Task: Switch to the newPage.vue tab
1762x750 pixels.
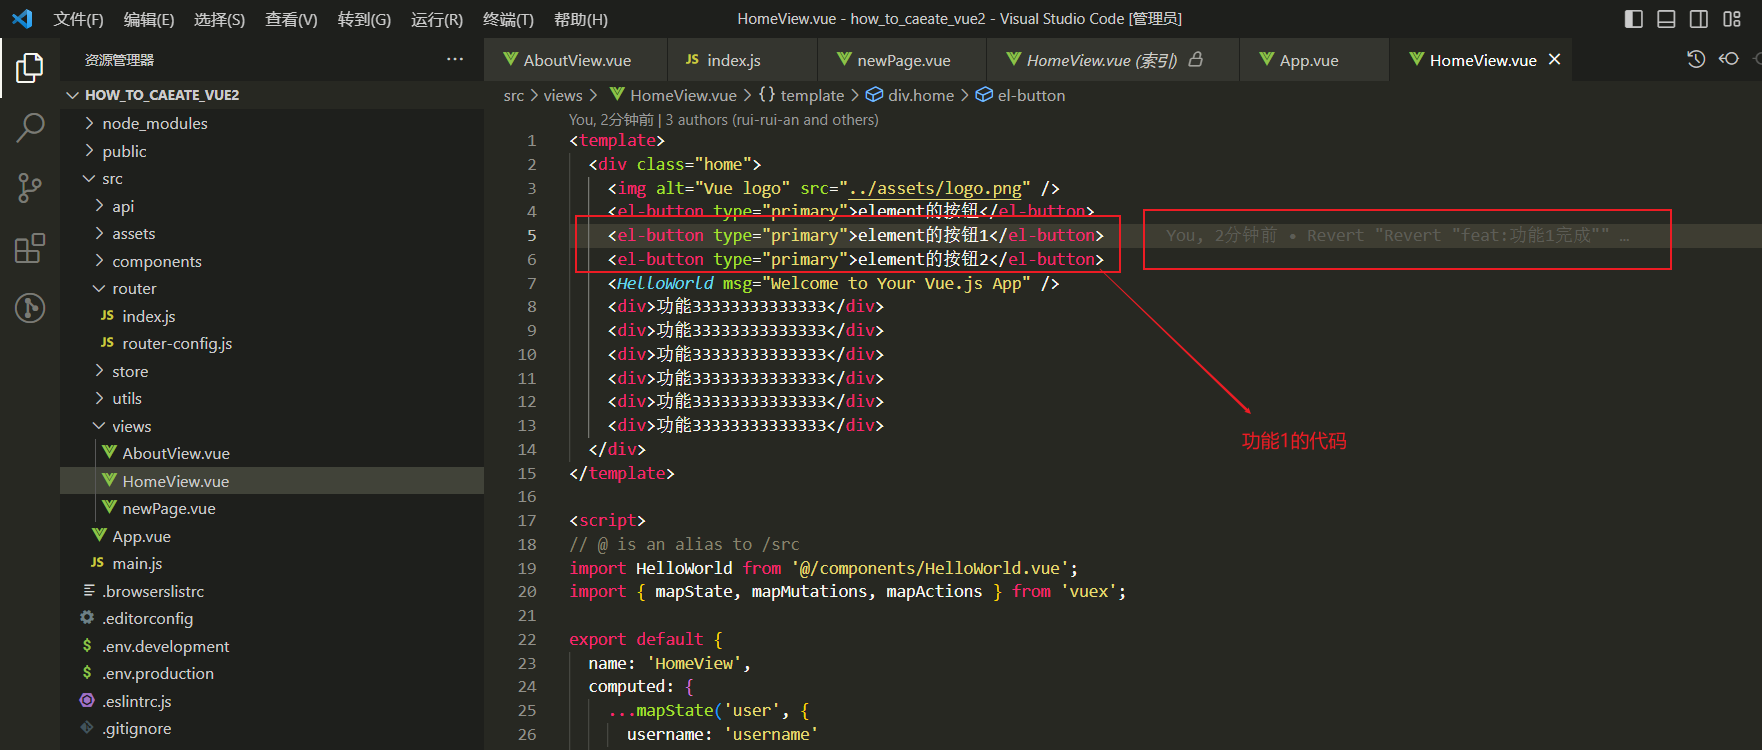Action: click(902, 60)
